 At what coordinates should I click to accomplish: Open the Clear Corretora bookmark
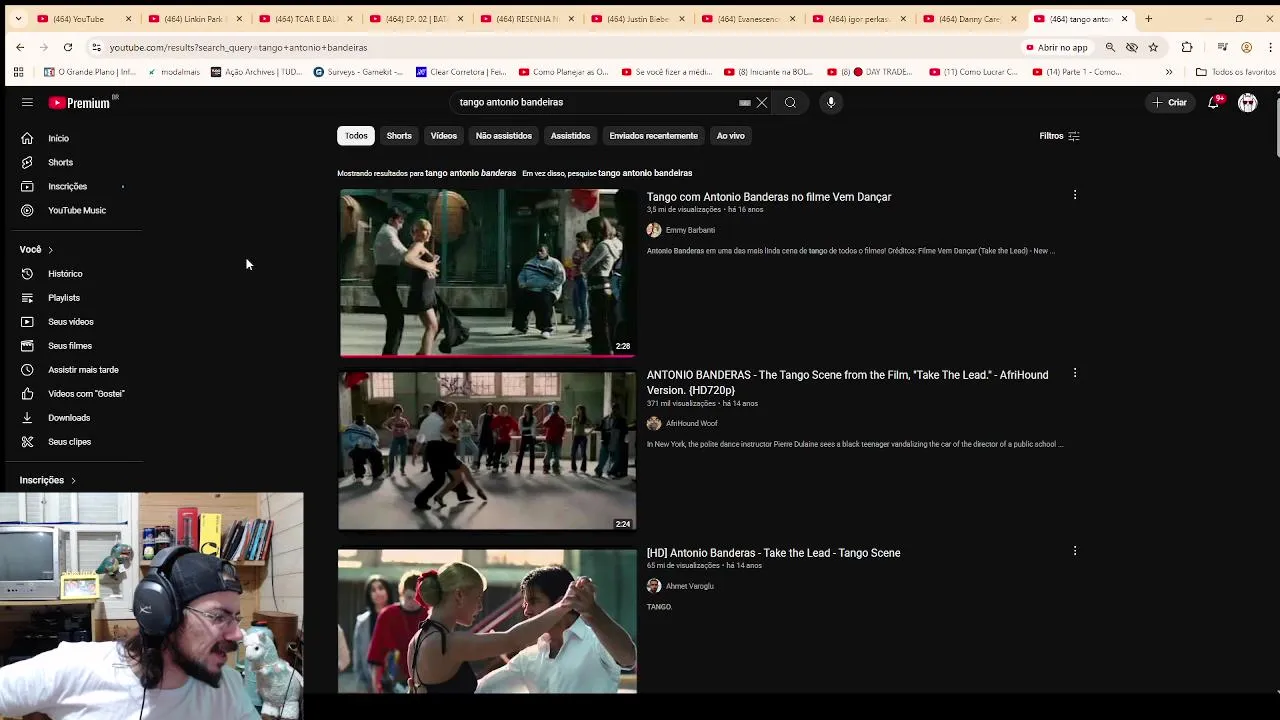click(462, 72)
